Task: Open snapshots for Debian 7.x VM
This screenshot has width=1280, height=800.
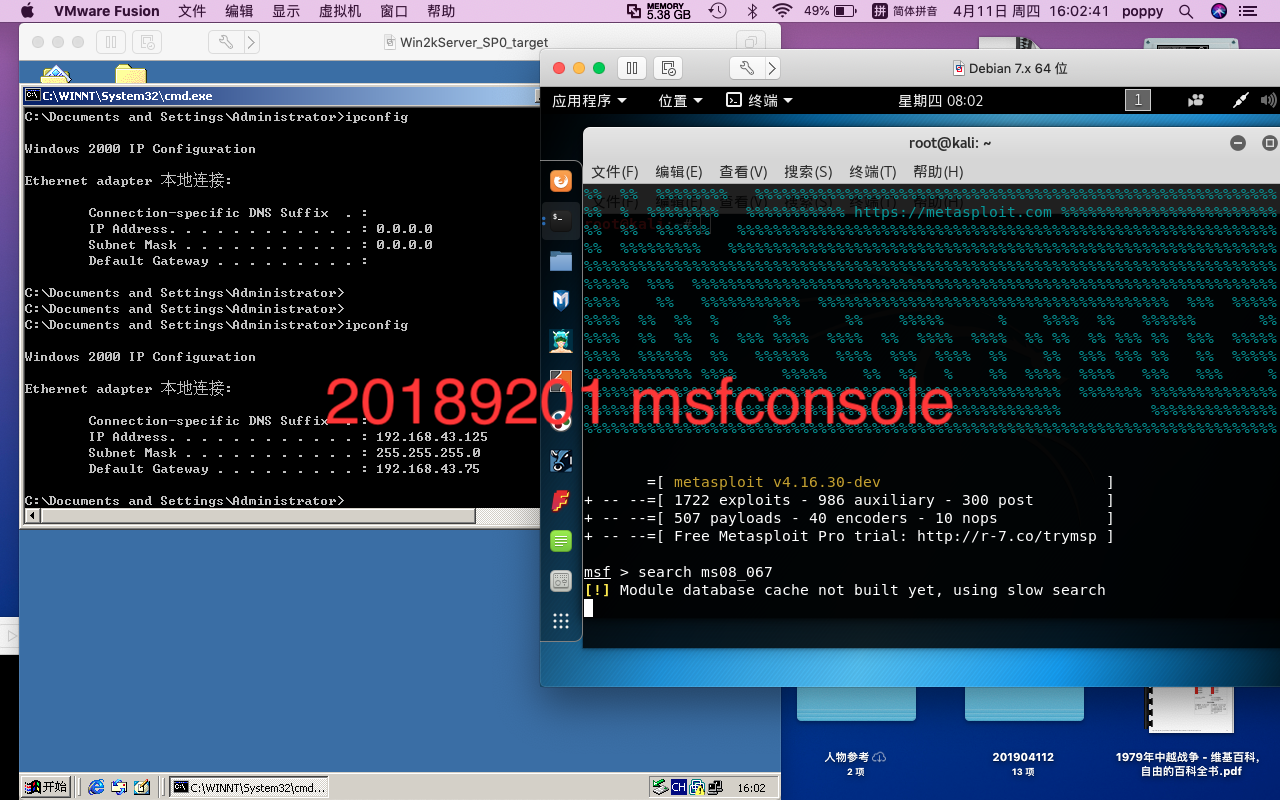Action: (x=669, y=68)
